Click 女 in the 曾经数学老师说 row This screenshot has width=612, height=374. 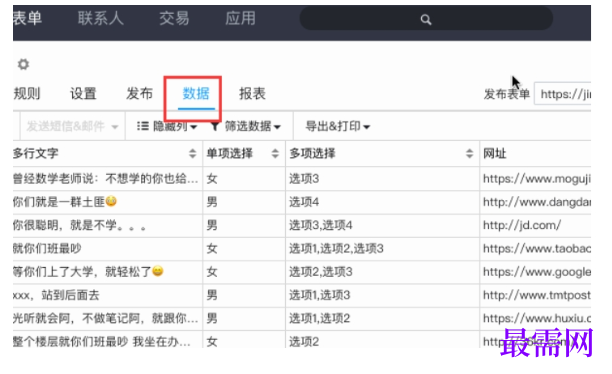212,179
